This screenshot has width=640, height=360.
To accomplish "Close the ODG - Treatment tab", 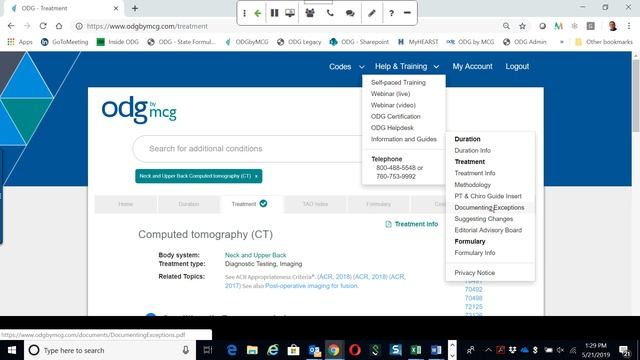I will (x=116, y=8).
